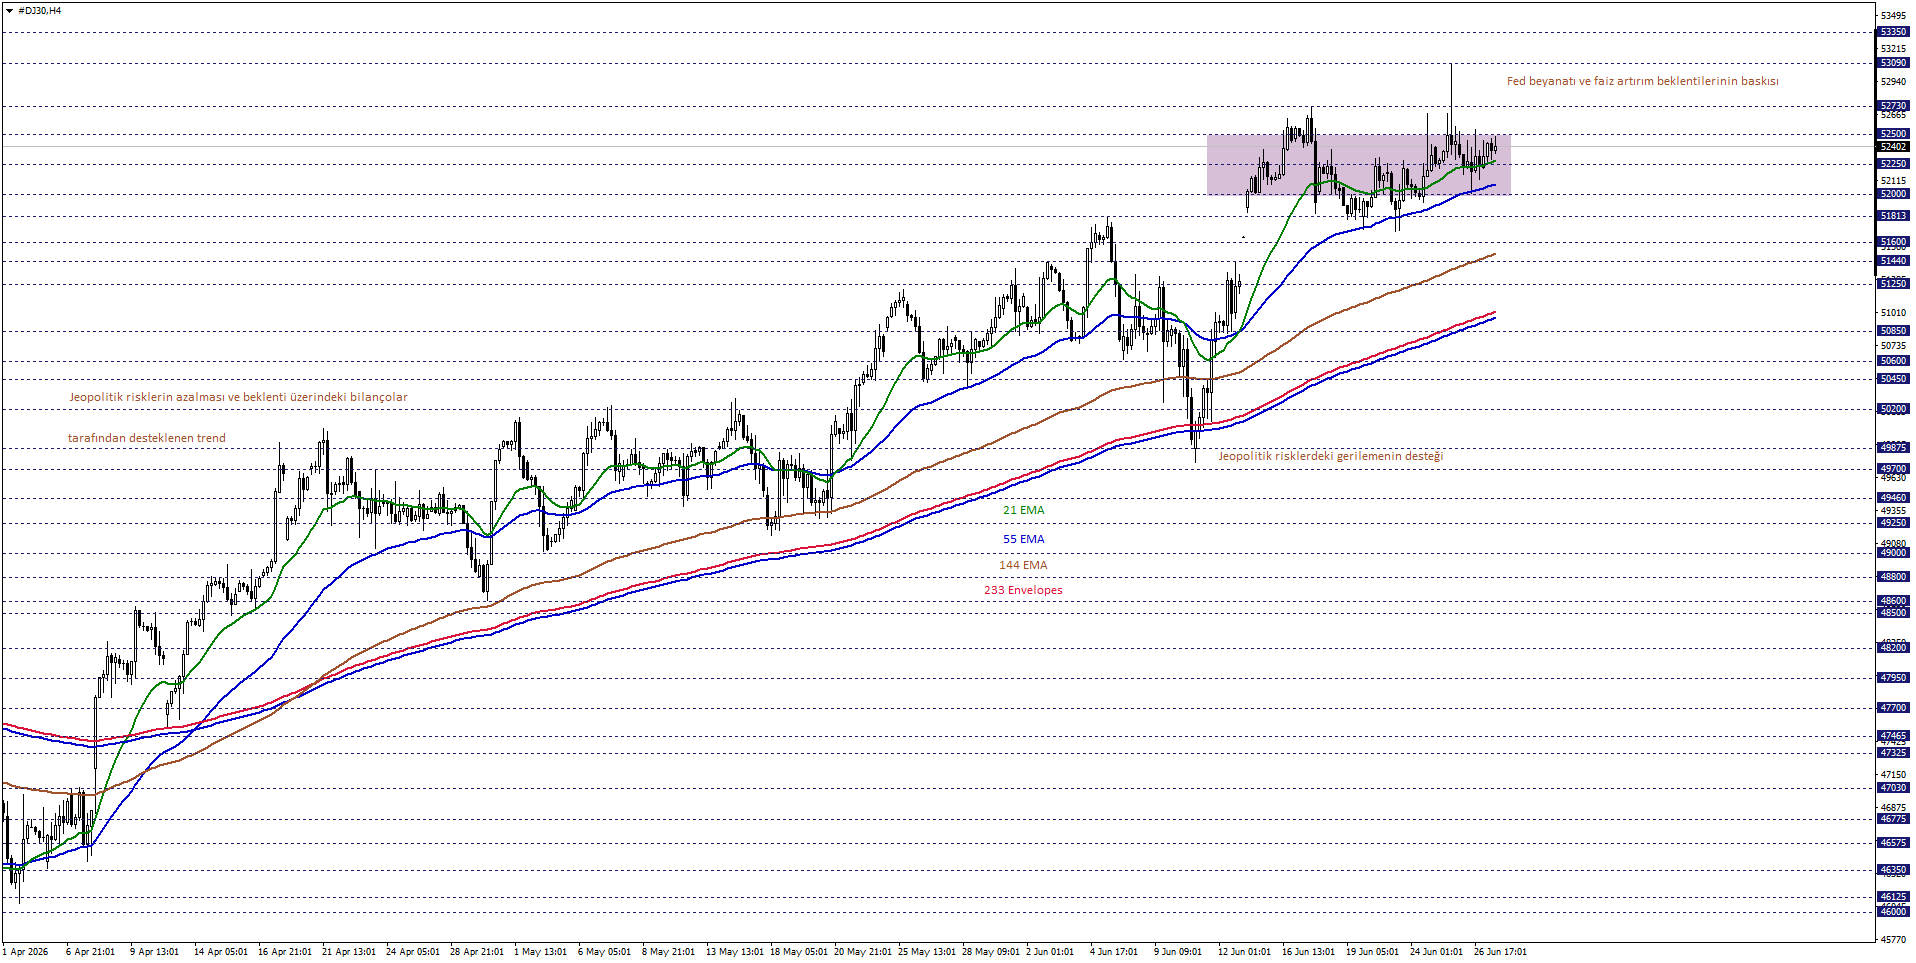The height and width of the screenshot is (963, 1916).
Task: Click the 46000 price level tag
Action: click(1893, 912)
